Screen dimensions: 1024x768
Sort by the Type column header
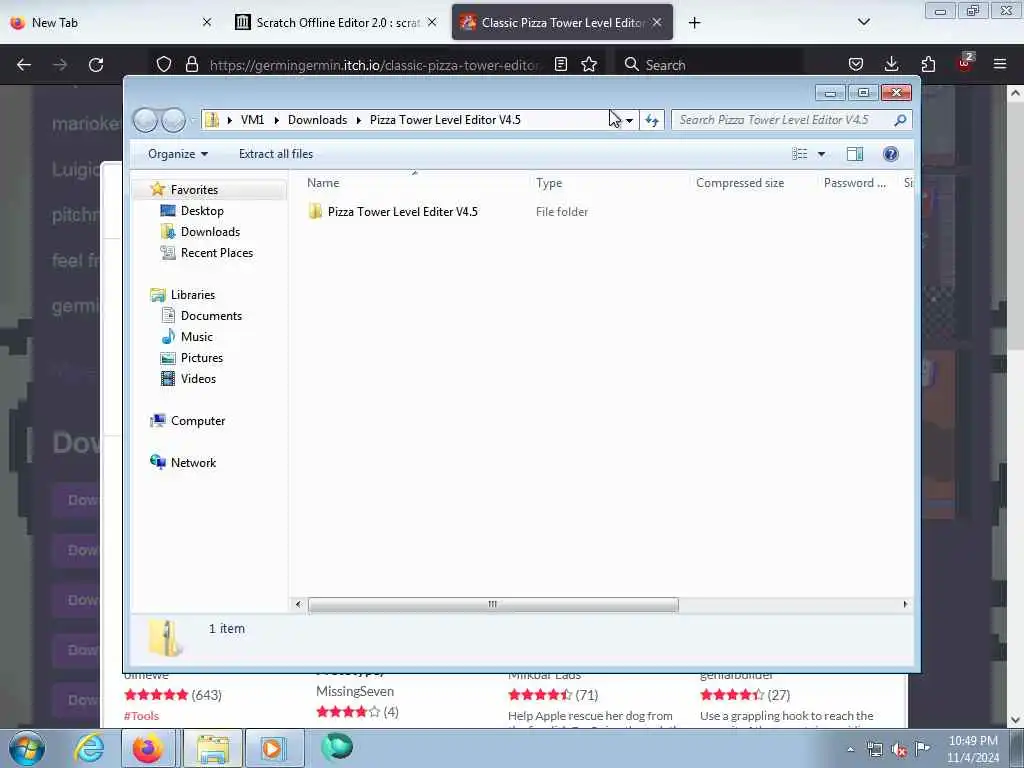click(x=609, y=183)
